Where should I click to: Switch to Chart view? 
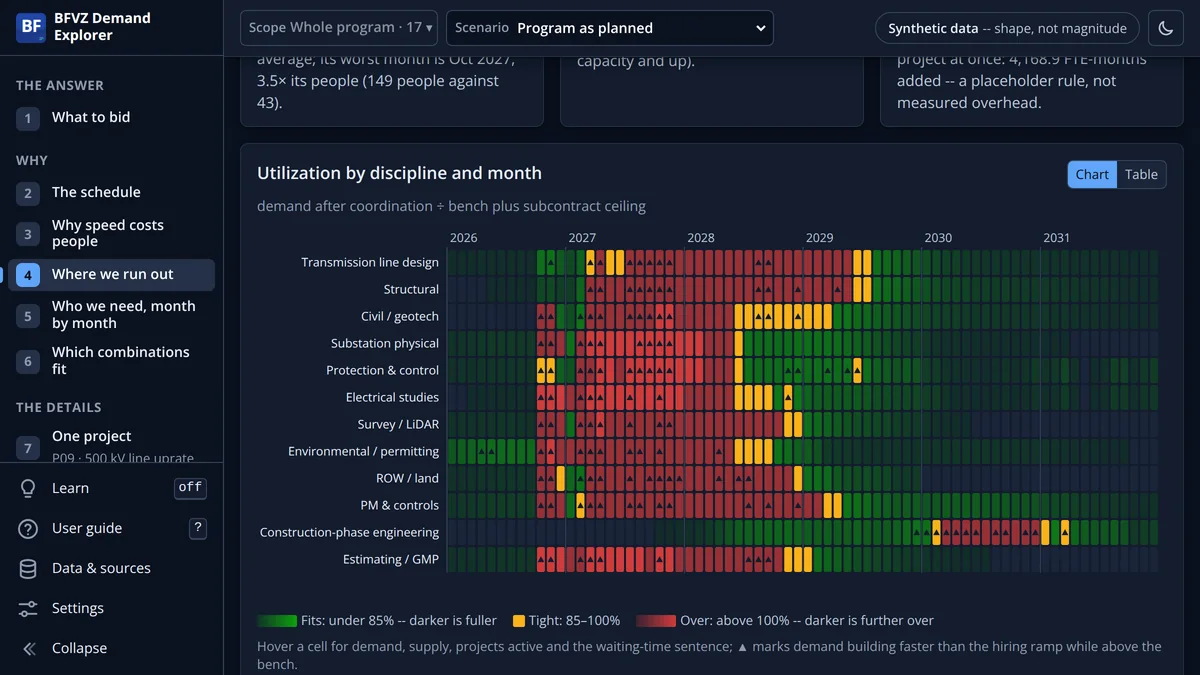[x=1092, y=174]
